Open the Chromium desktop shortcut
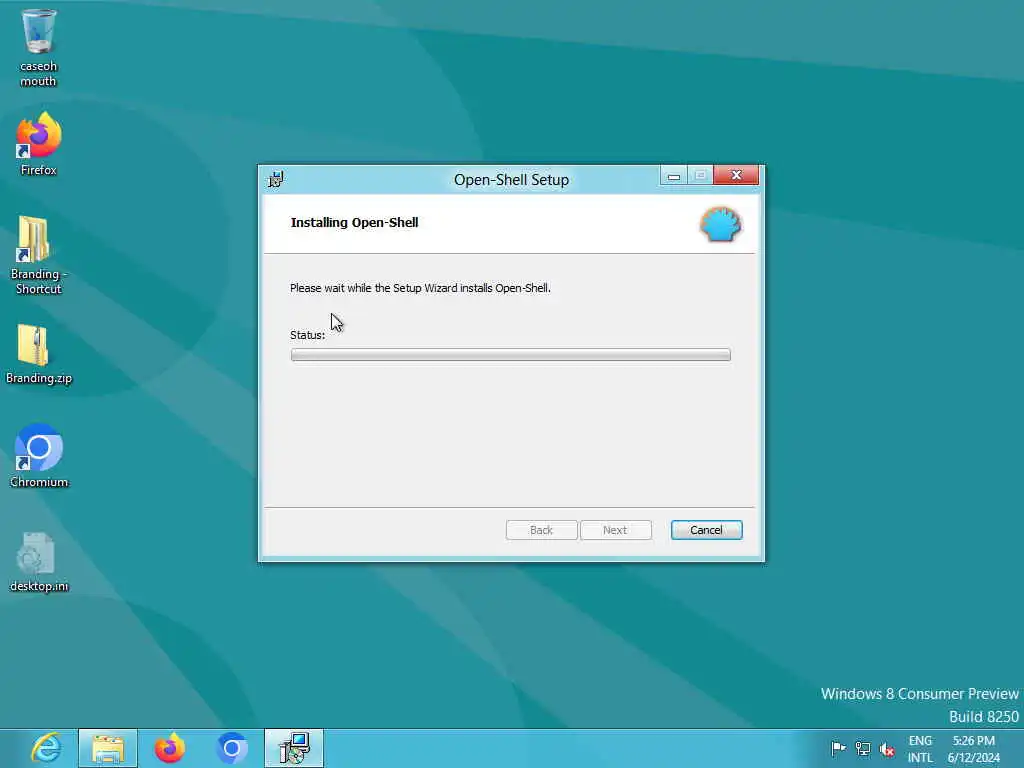Screen dimensions: 1024x768 [x=39, y=455]
